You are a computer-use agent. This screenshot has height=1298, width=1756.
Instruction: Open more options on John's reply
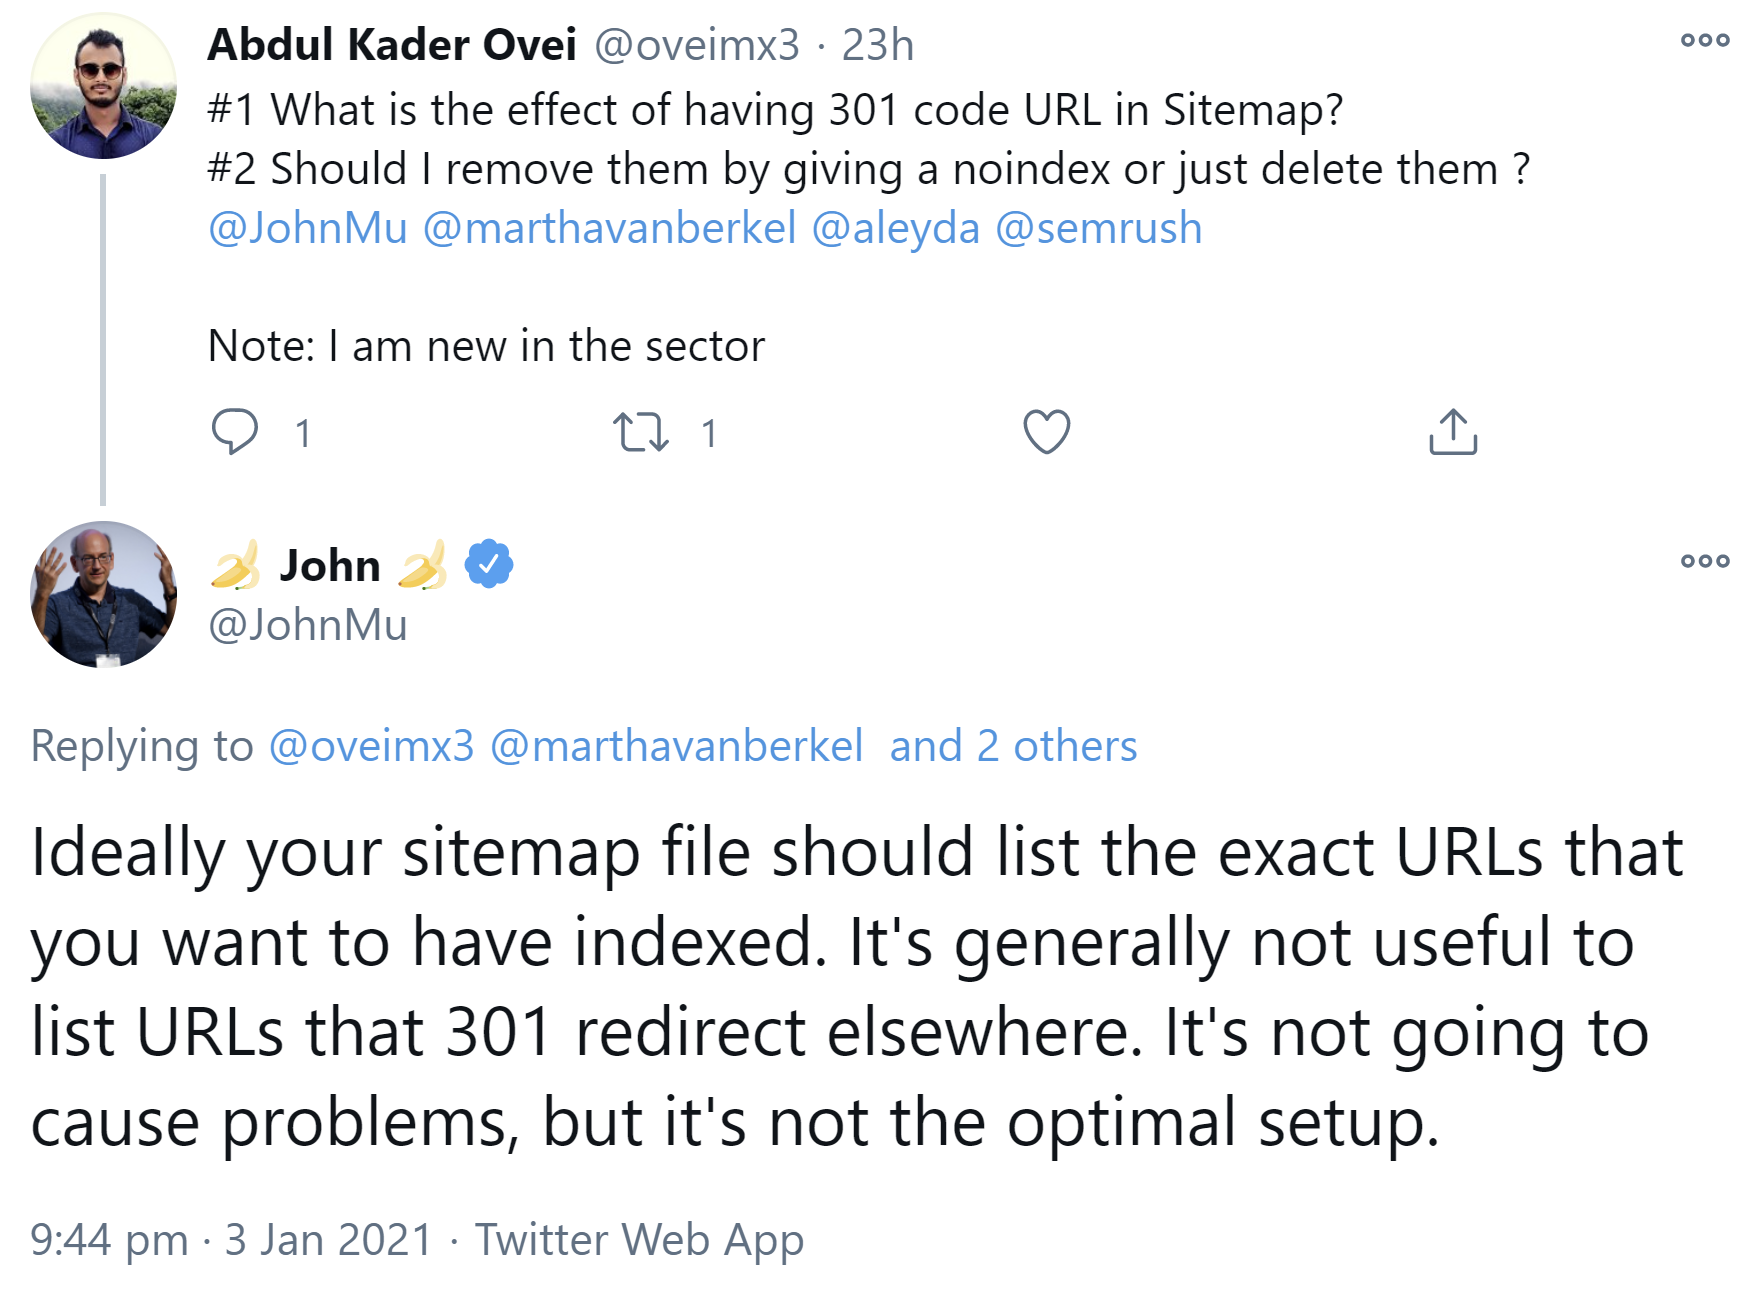(1706, 560)
